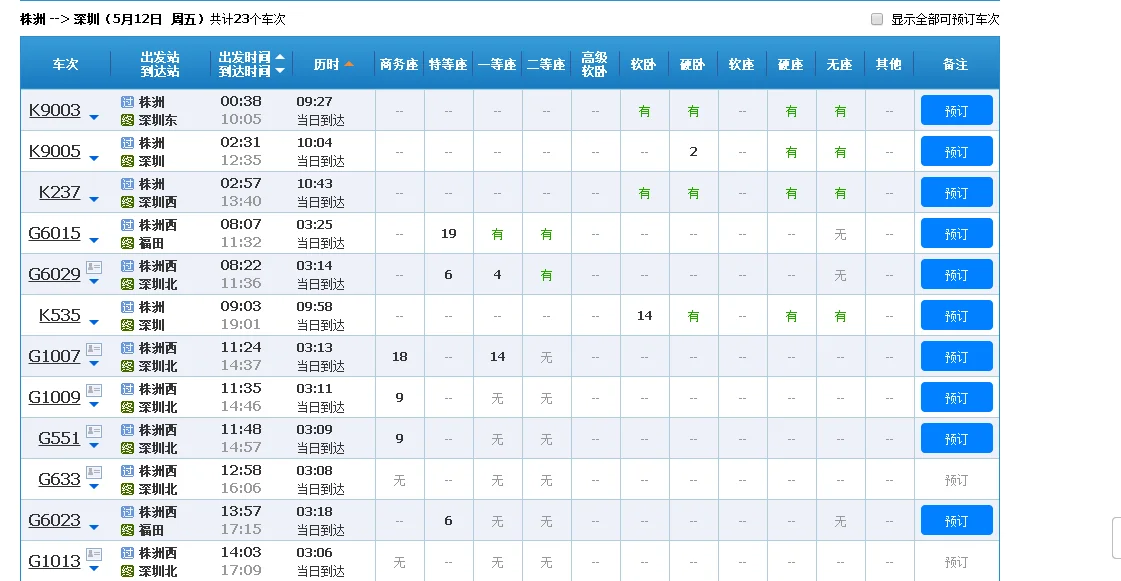Book train K9005 with 预订 button
This screenshot has height=581, width=1121.
click(x=956, y=152)
